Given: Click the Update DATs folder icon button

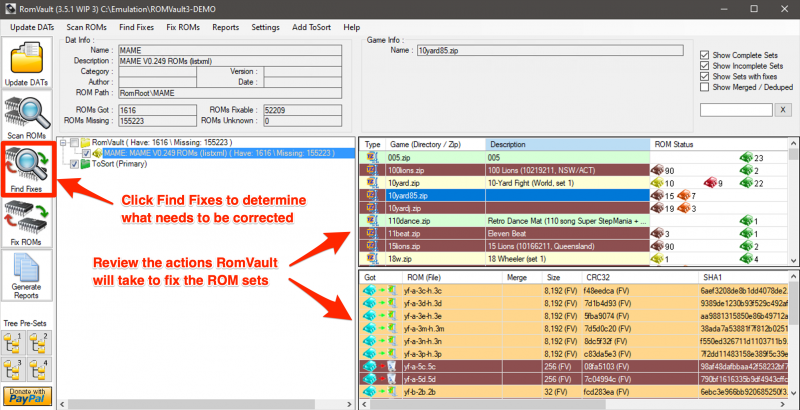Looking at the screenshot, I should [x=27, y=62].
